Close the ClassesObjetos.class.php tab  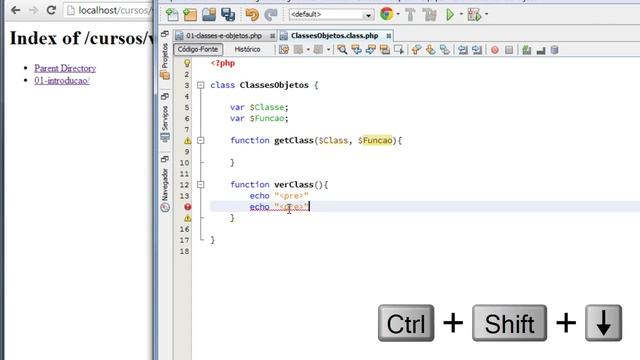click(389, 36)
